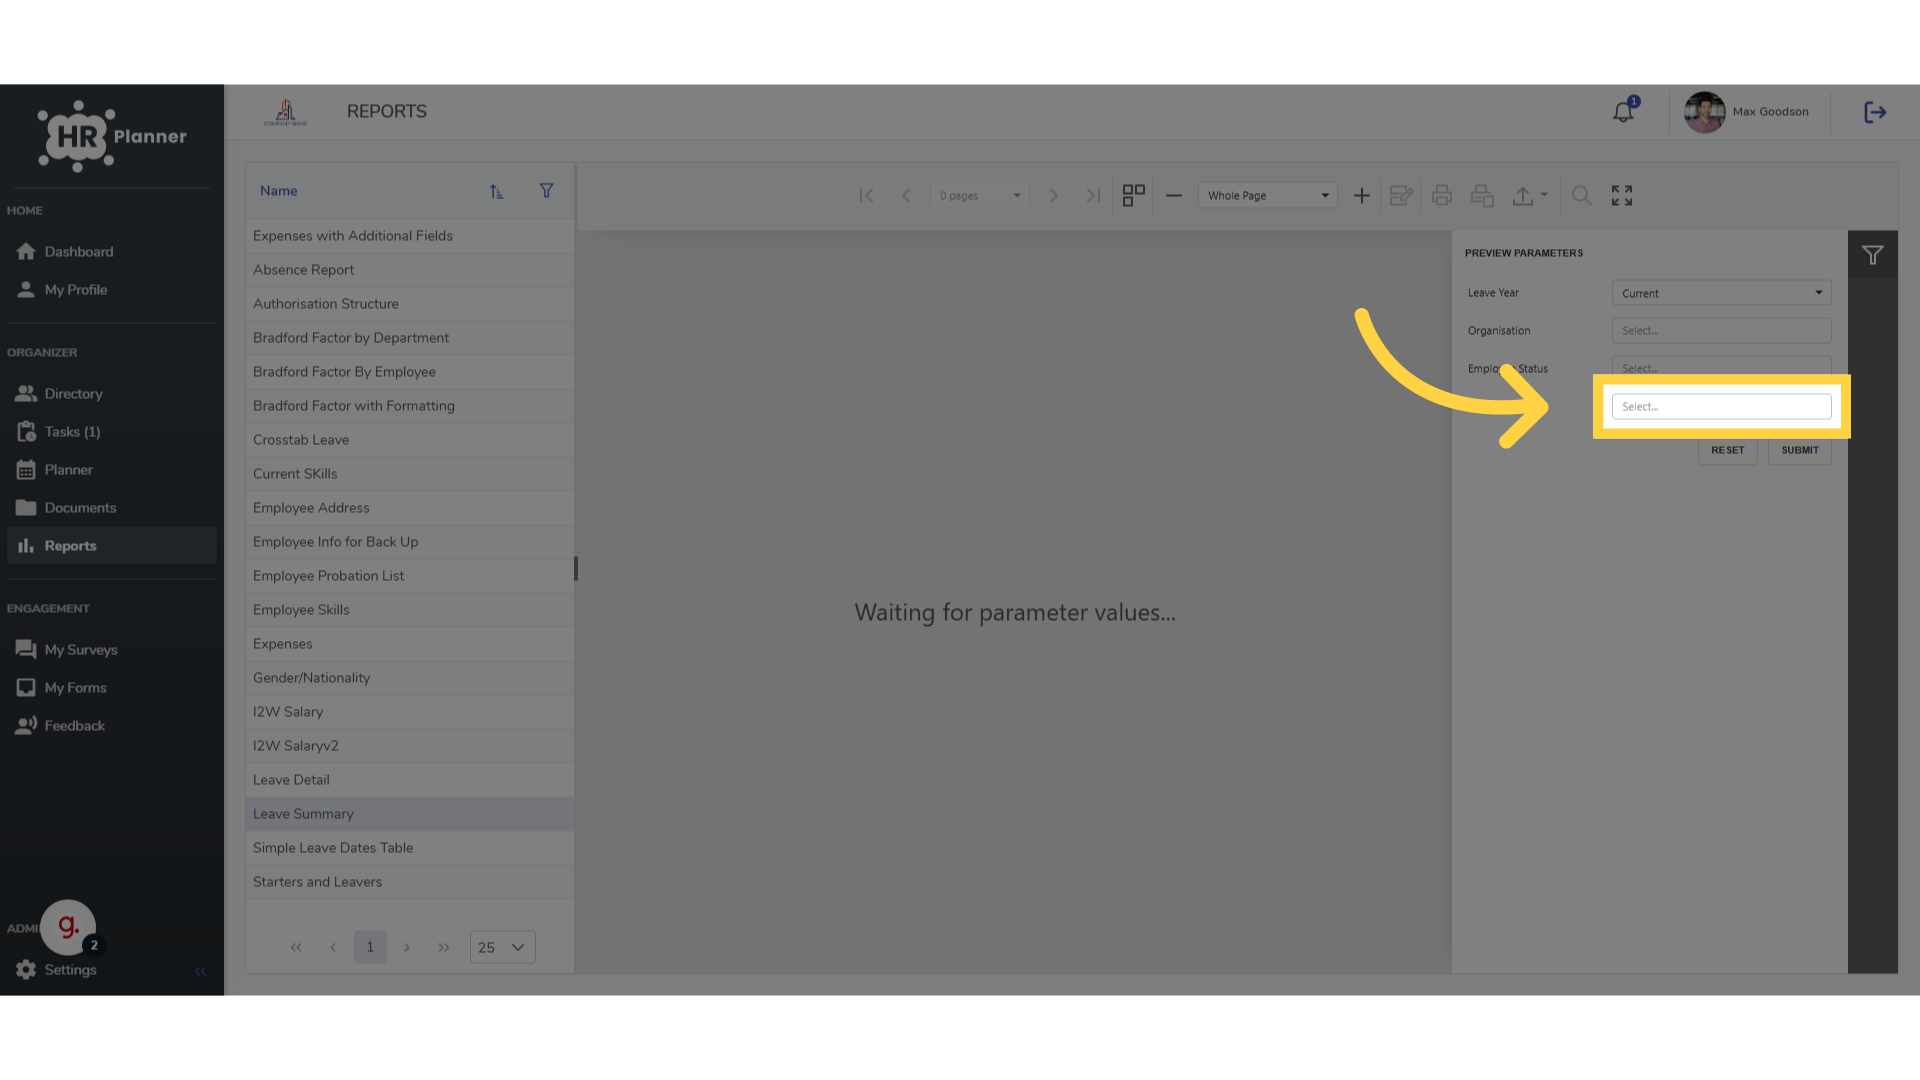Open the Planner sidebar item
This screenshot has width=1920, height=1080.
[112, 470]
